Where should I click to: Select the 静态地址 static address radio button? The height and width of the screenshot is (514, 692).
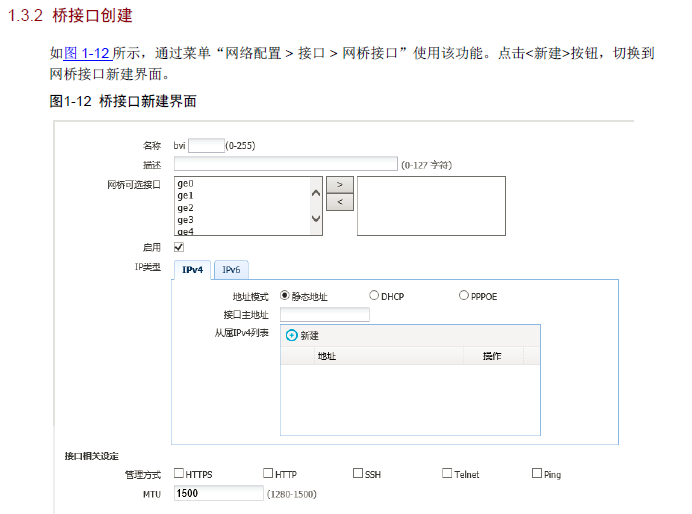(x=285, y=295)
